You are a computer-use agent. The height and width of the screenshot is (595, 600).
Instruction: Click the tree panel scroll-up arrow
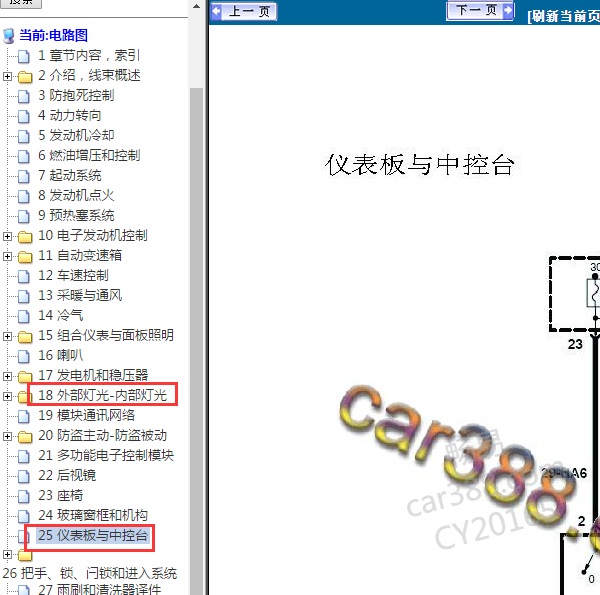point(196,7)
